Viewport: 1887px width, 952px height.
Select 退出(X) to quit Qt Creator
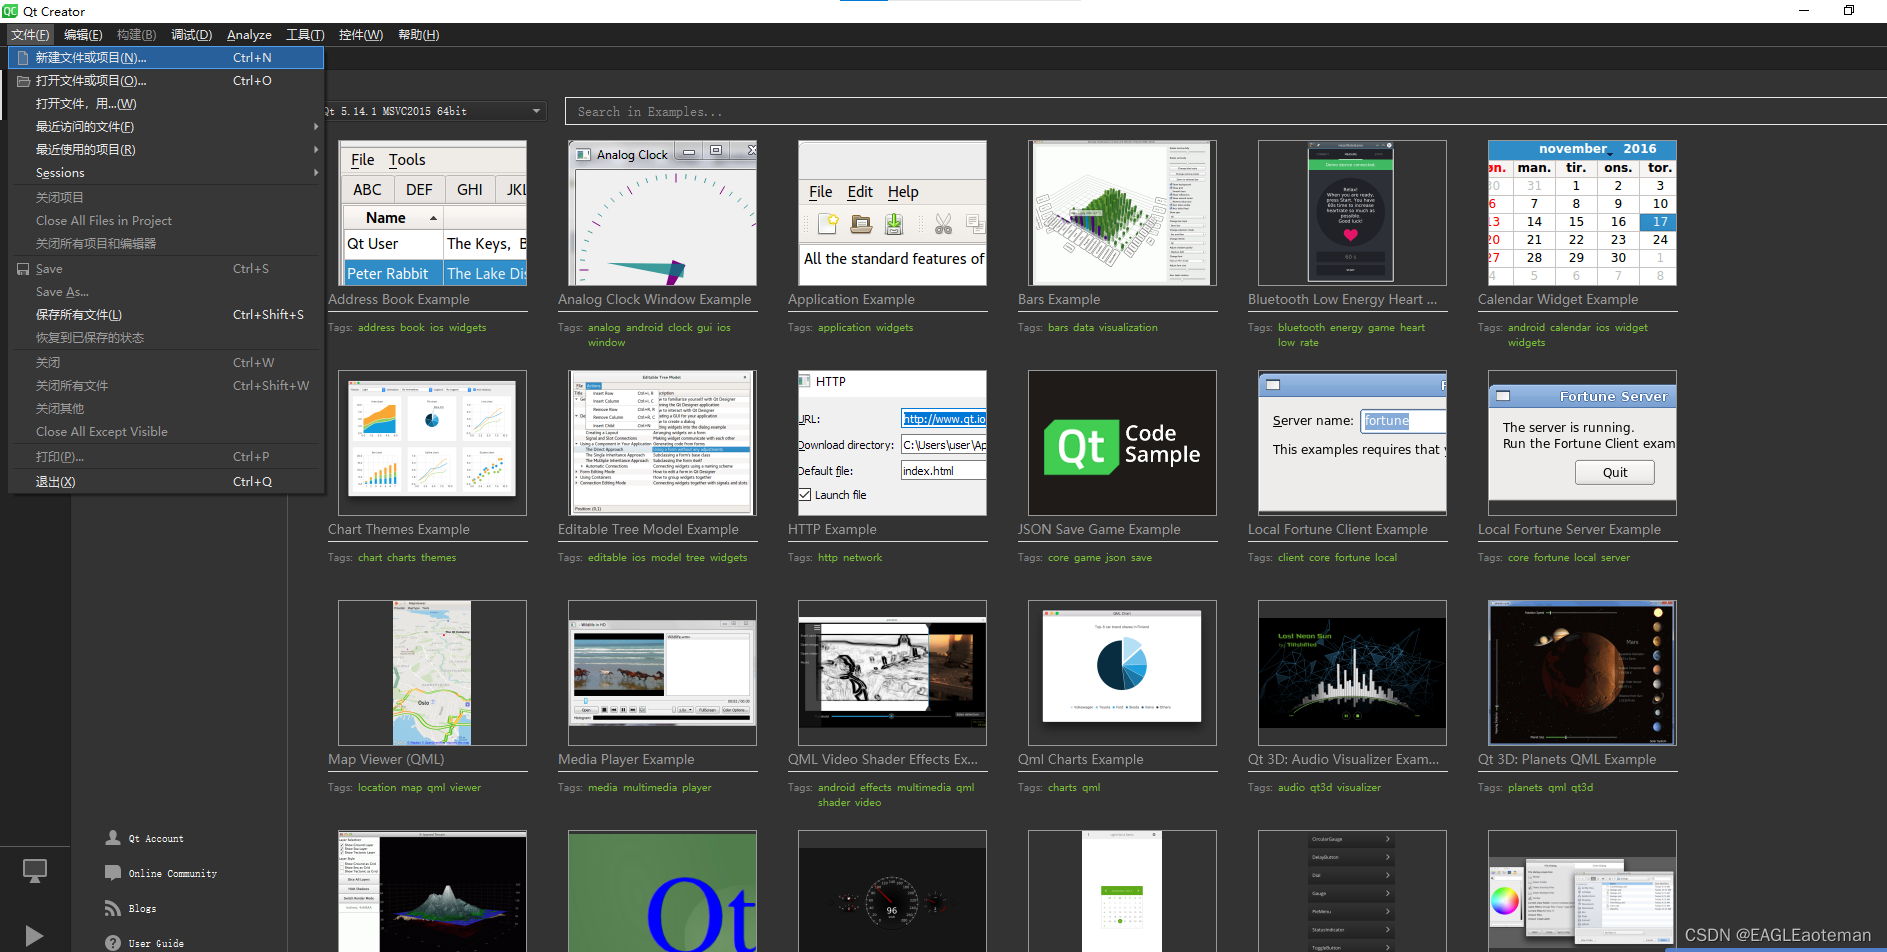tap(166, 482)
